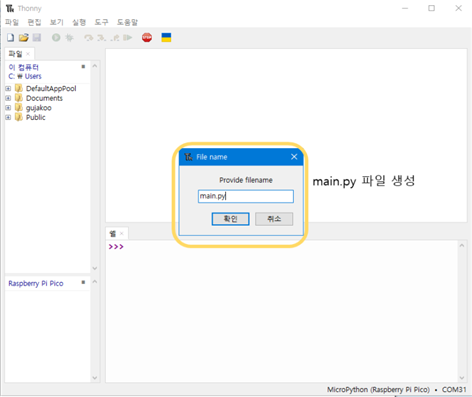The height and width of the screenshot is (397, 472).
Task: Confirm filename with 확인 button
Action: 230,219
